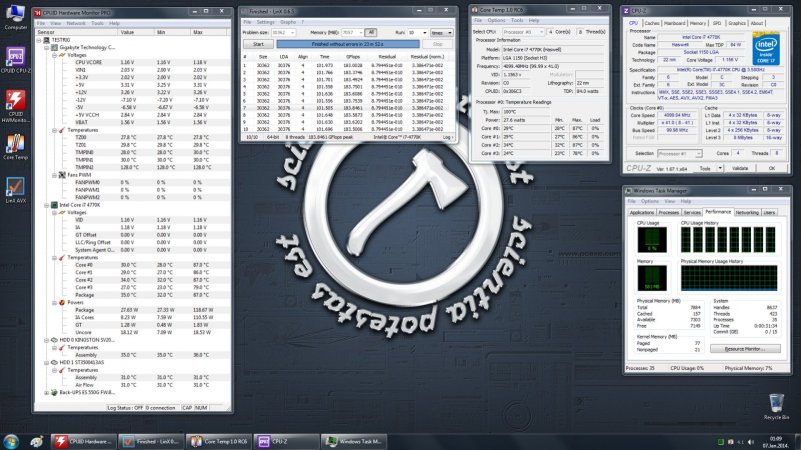Open the Problem size dropdown in LinX
This screenshot has width=801, height=450.
point(292,33)
